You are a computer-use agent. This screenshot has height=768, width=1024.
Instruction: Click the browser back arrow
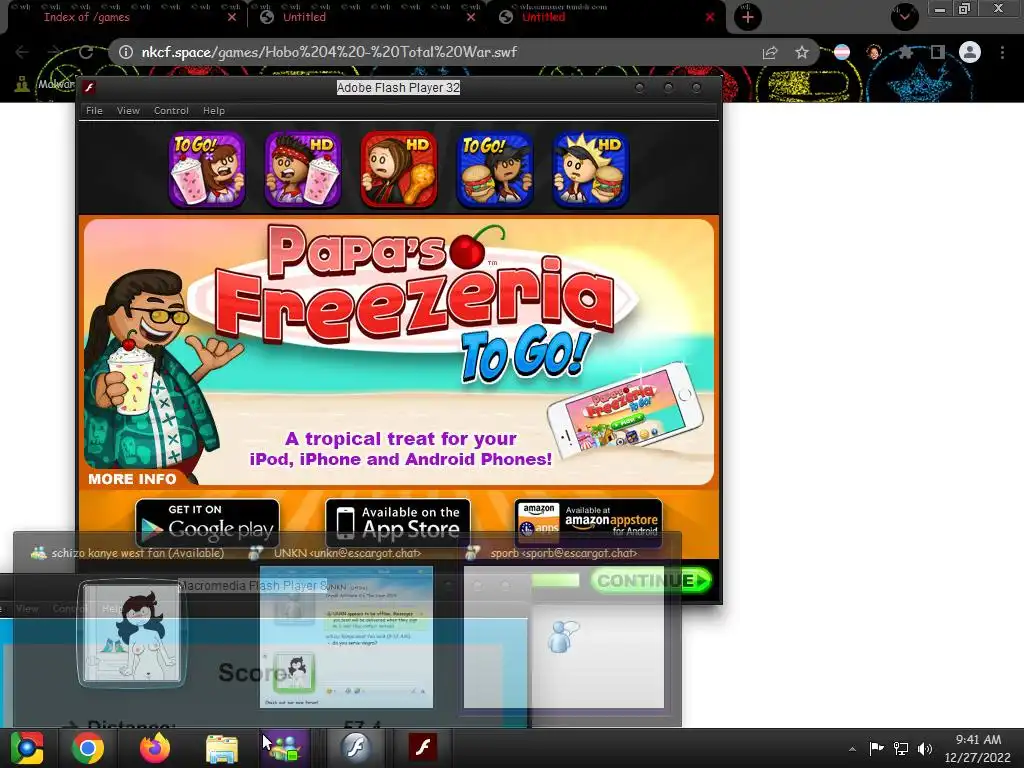pyautogui.click(x=22, y=52)
